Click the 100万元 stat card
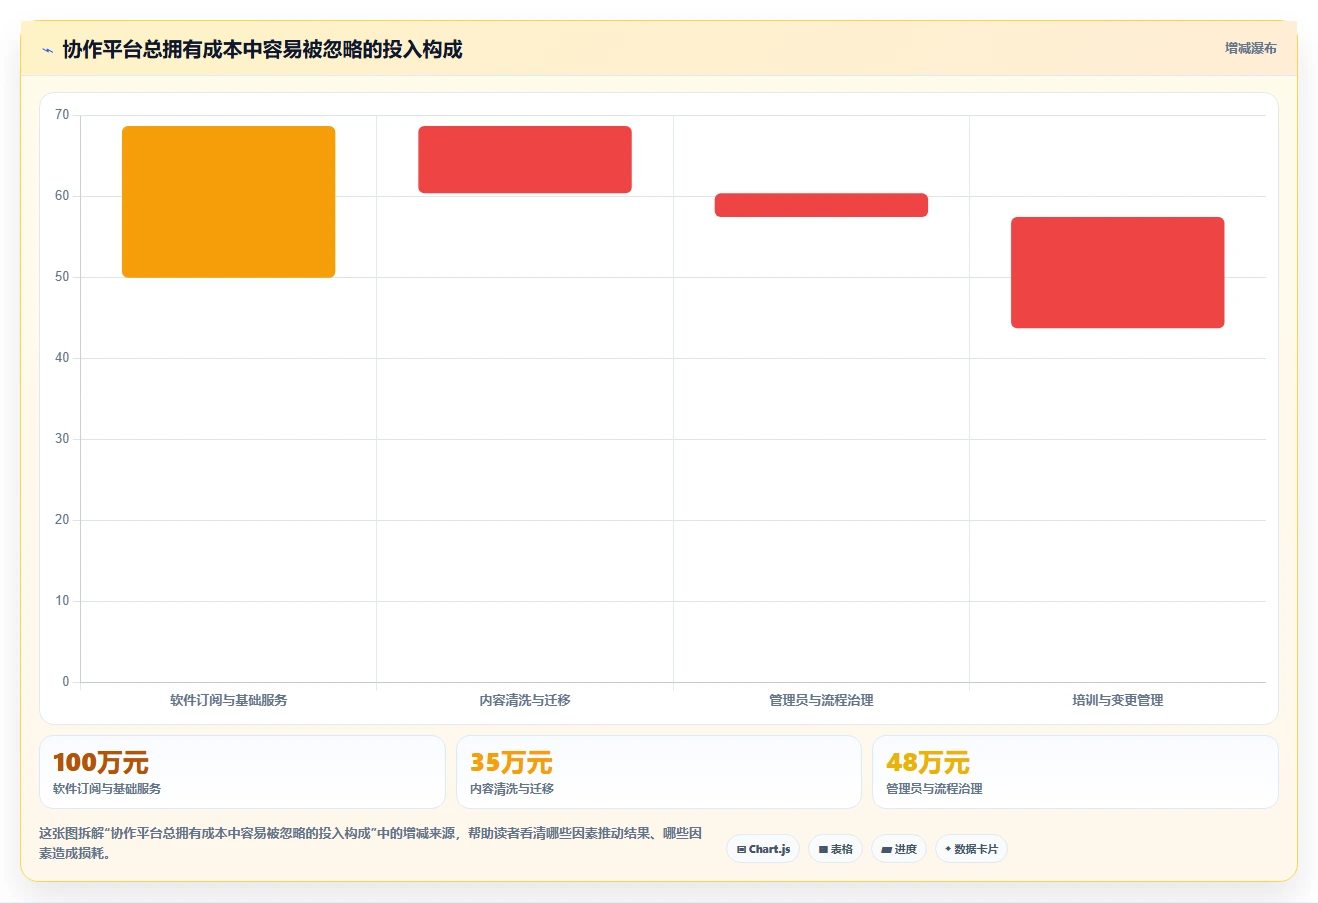The width and height of the screenshot is (1318, 903). 242,772
